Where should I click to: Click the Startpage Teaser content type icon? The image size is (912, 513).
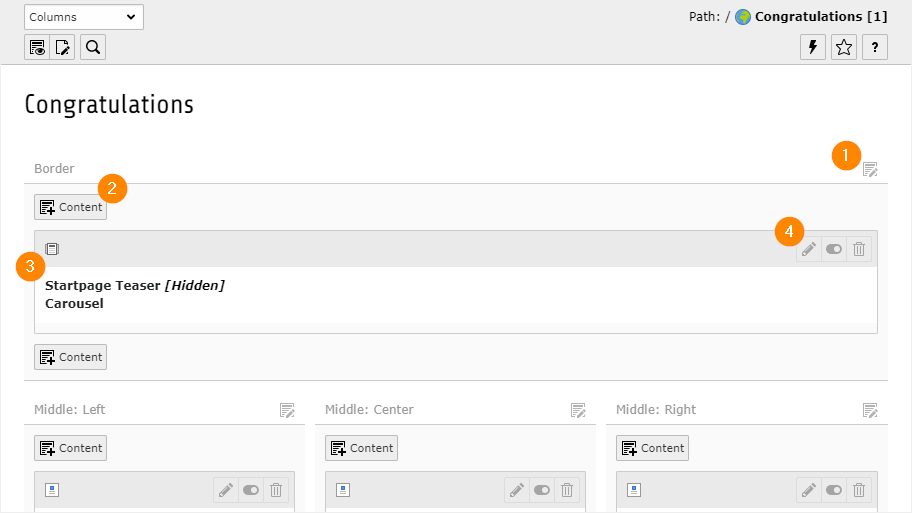52,249
